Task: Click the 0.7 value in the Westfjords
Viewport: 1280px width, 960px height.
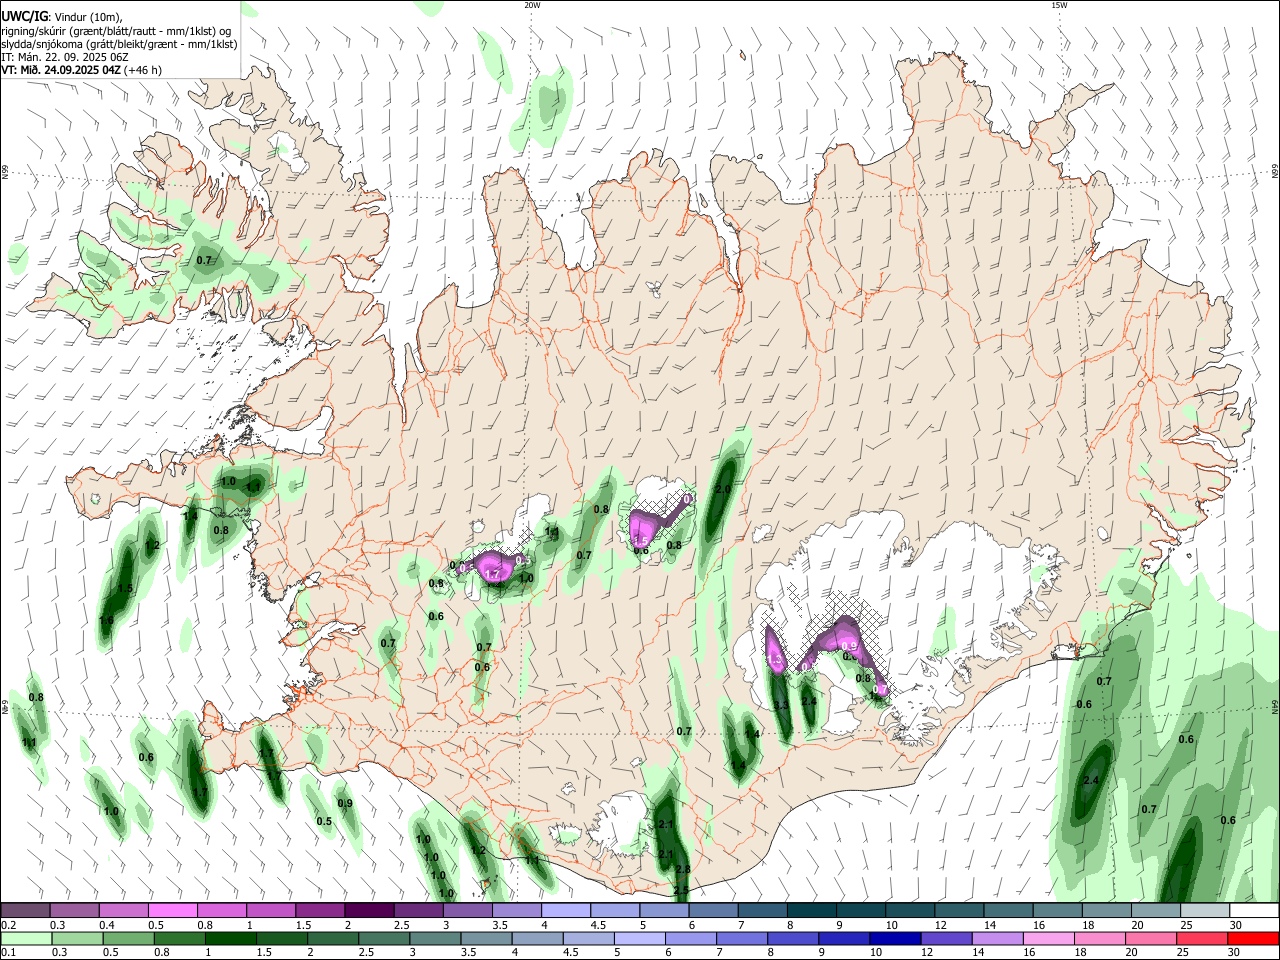Action: 204,260
